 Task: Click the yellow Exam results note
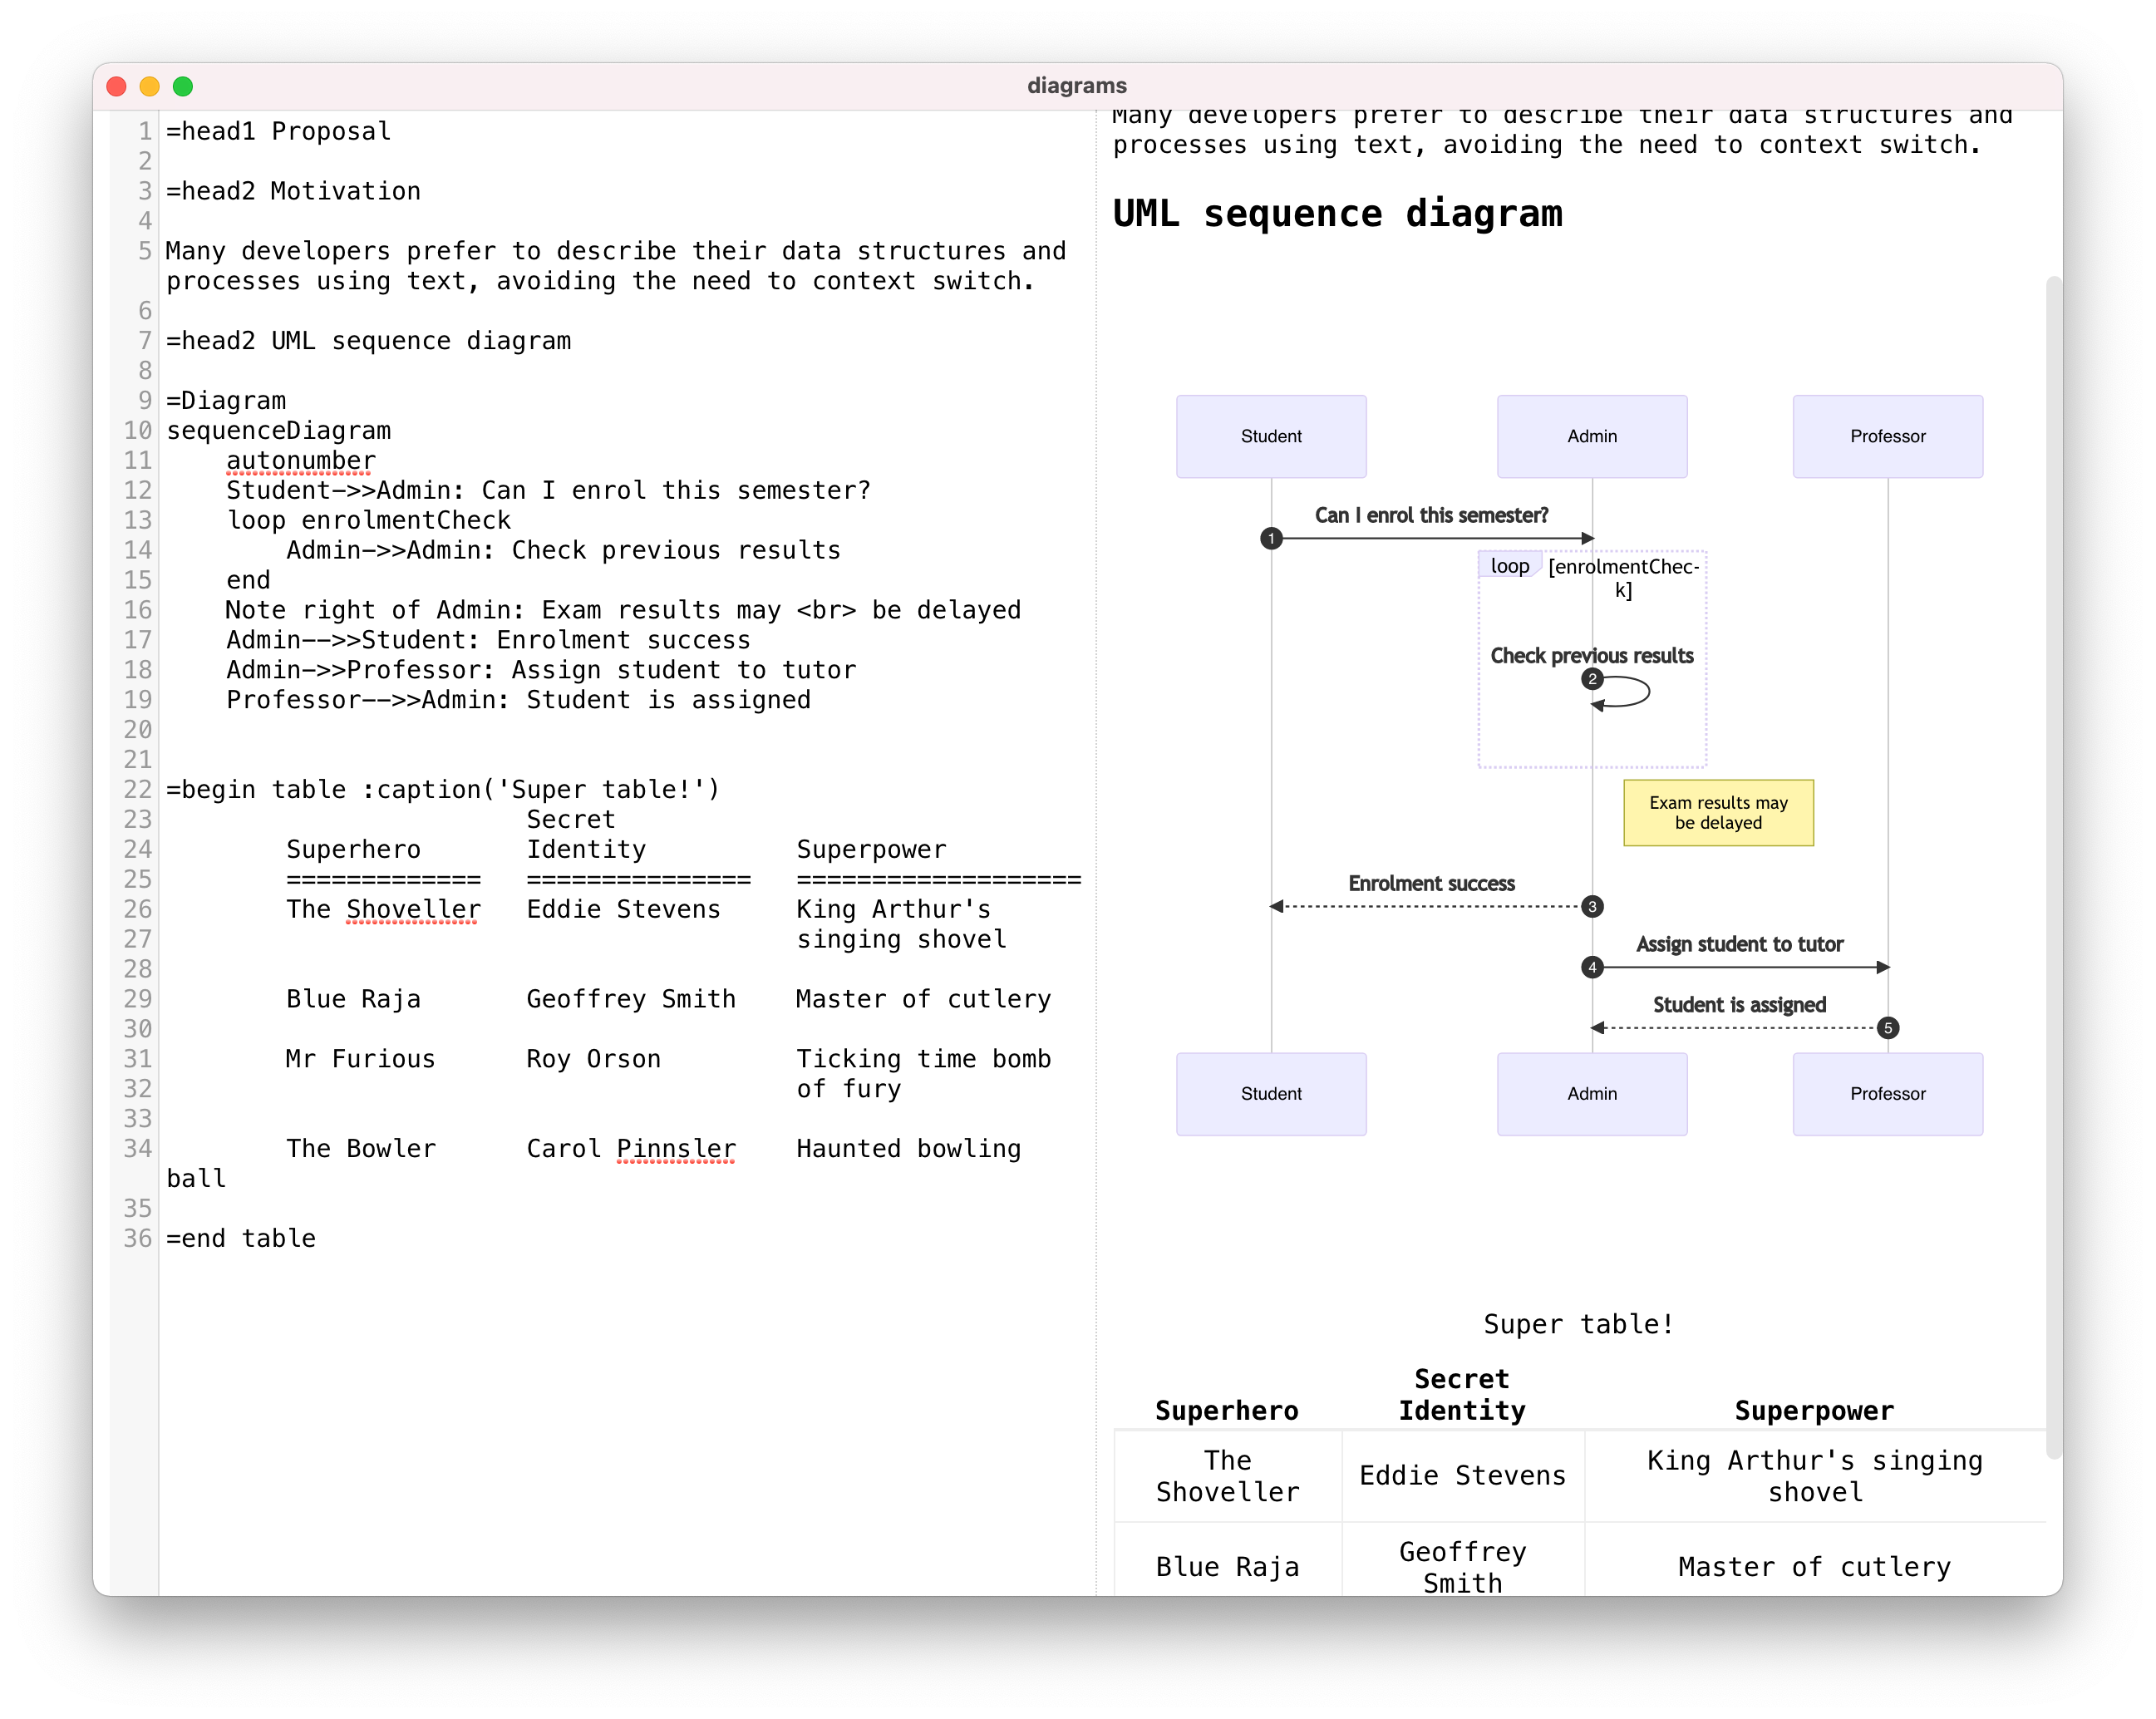[1718, 812]
